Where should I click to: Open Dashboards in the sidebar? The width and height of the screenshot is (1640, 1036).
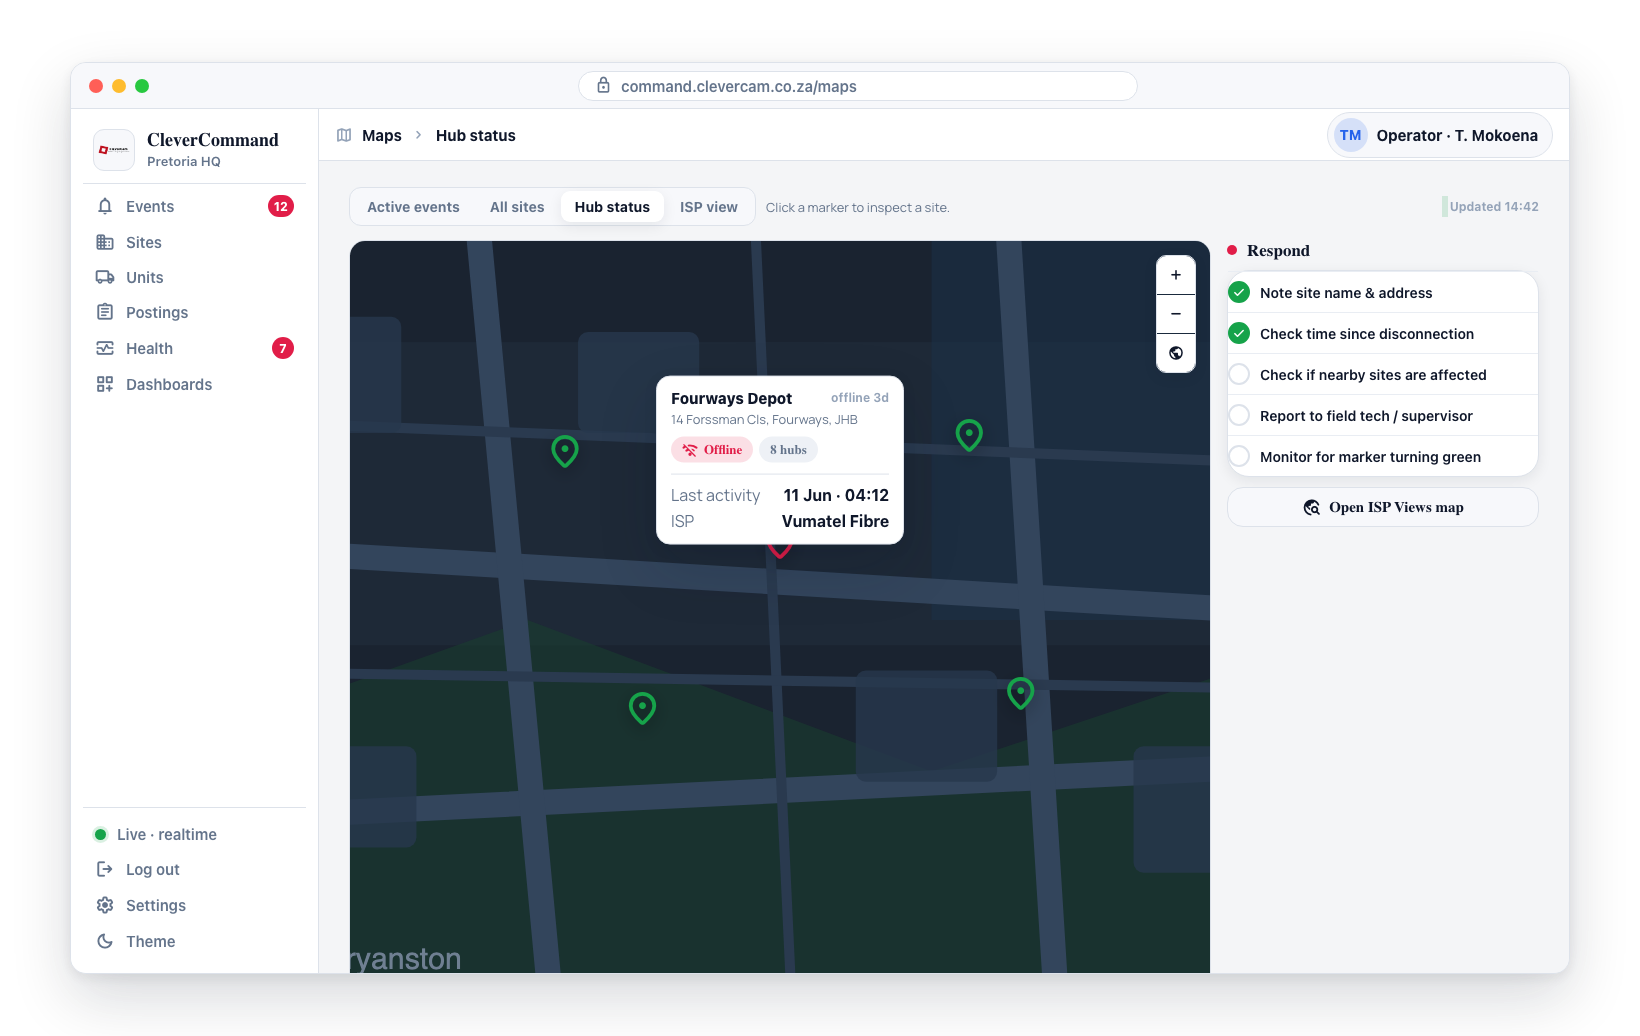click(x=194, y=384)
